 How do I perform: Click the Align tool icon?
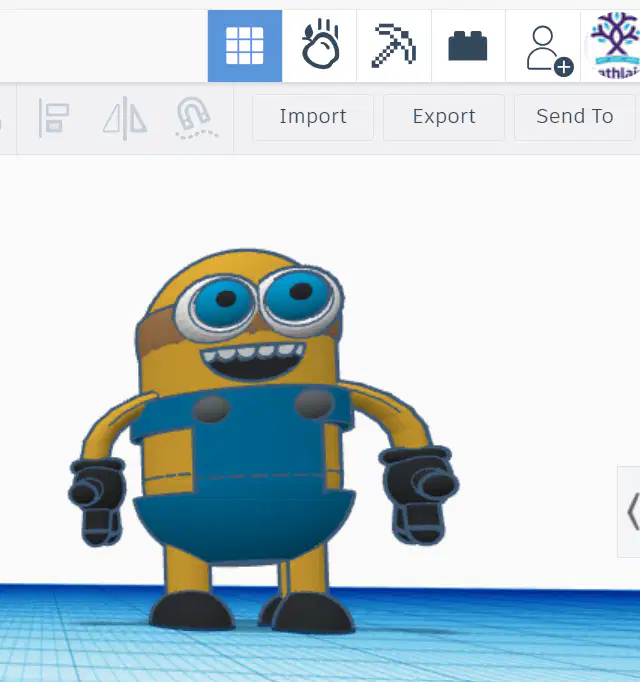[54, 117]
